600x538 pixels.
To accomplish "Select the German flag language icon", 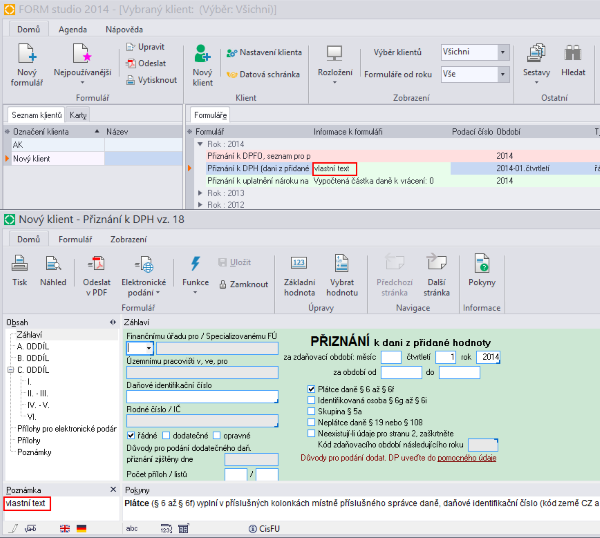I will (82, 528).
